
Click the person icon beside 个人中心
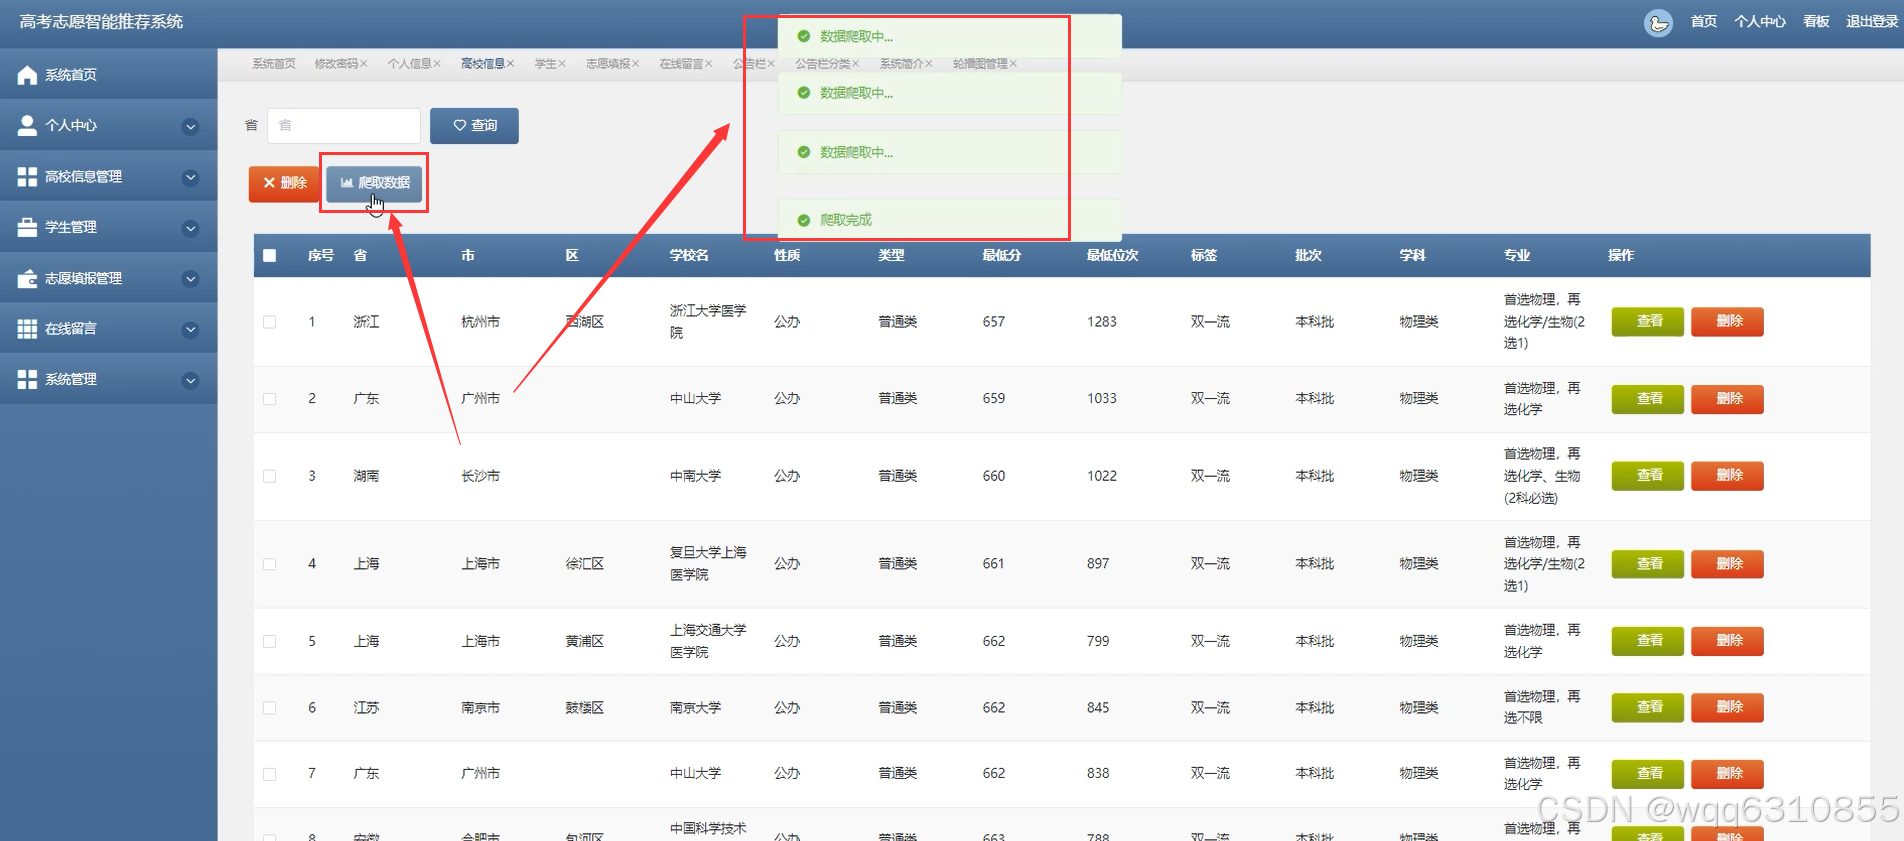[27, 125]
